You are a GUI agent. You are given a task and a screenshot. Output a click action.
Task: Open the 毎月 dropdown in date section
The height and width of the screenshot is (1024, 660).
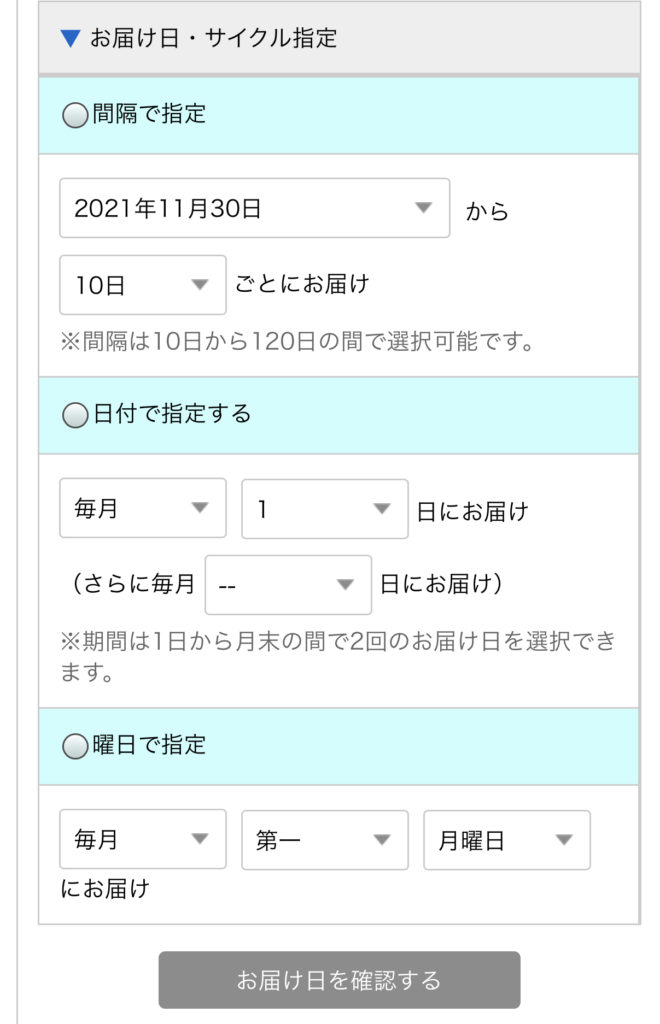click(143, 509)
